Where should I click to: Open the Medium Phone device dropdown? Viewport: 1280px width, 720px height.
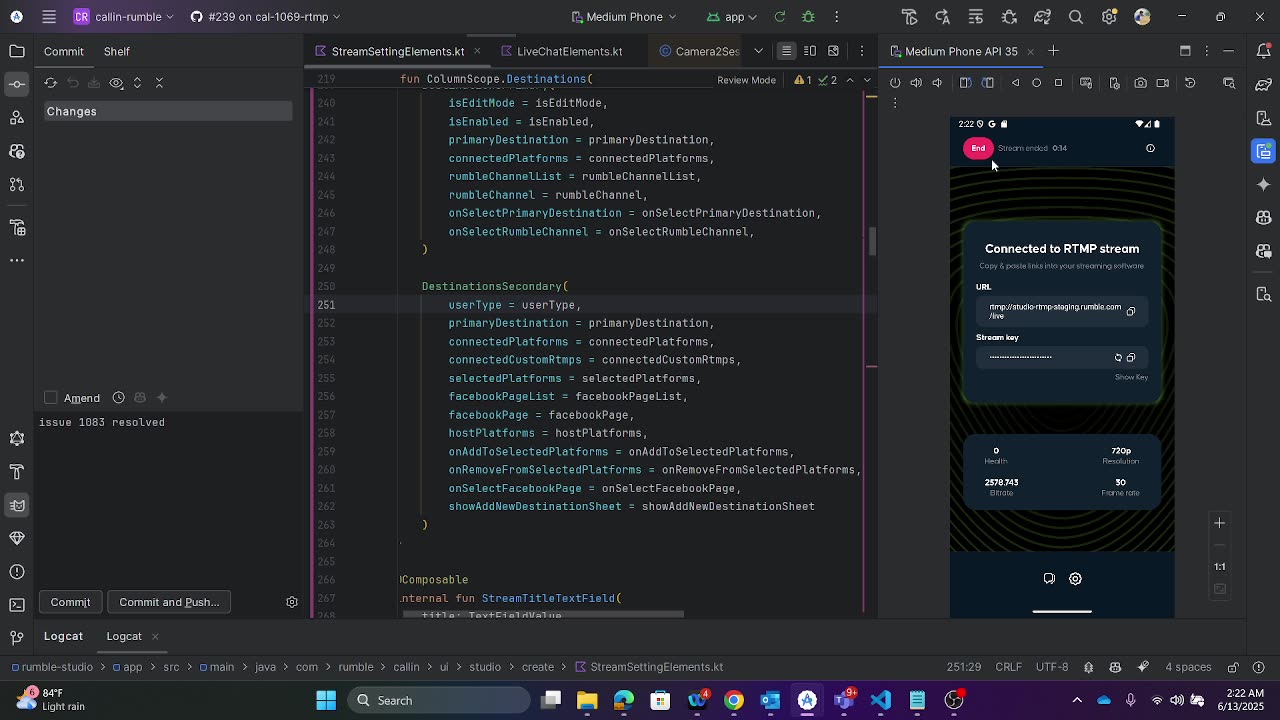[624, 17]
